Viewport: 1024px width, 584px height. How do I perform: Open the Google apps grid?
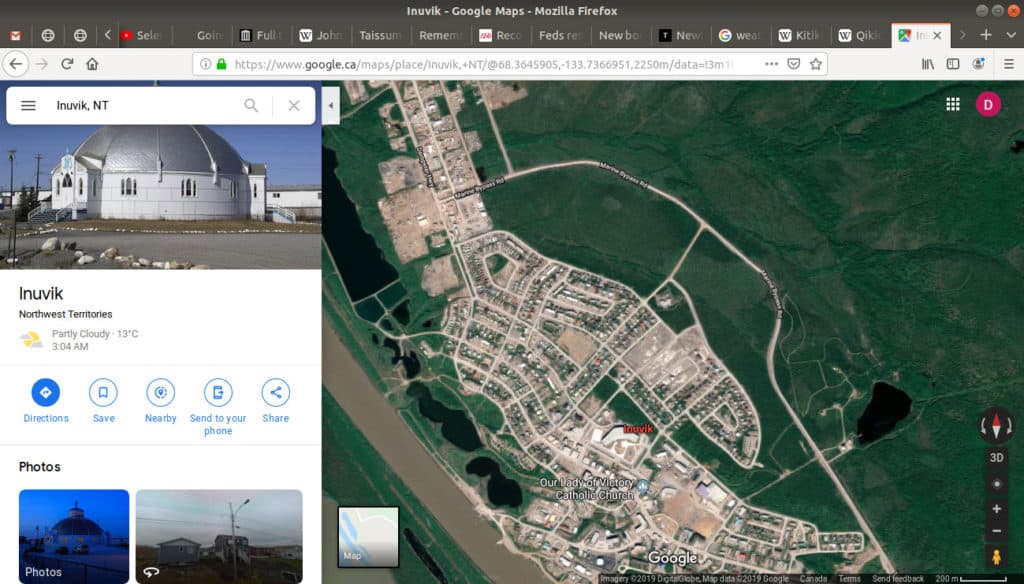pyautogui.click(x=953, y=105)
